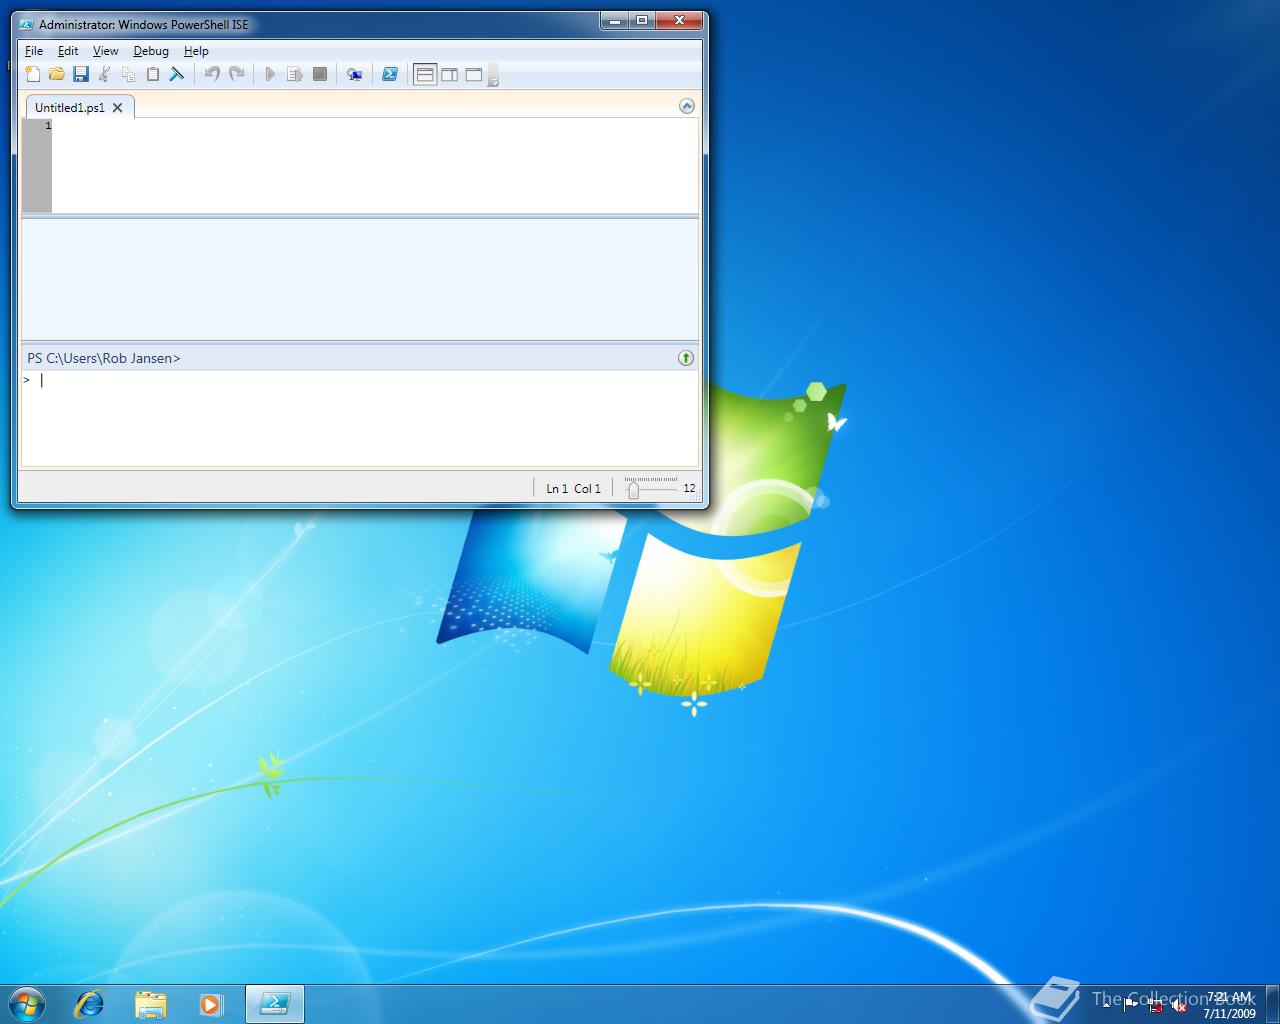Show Script Pane on top layout

click(x=425, y=74)
